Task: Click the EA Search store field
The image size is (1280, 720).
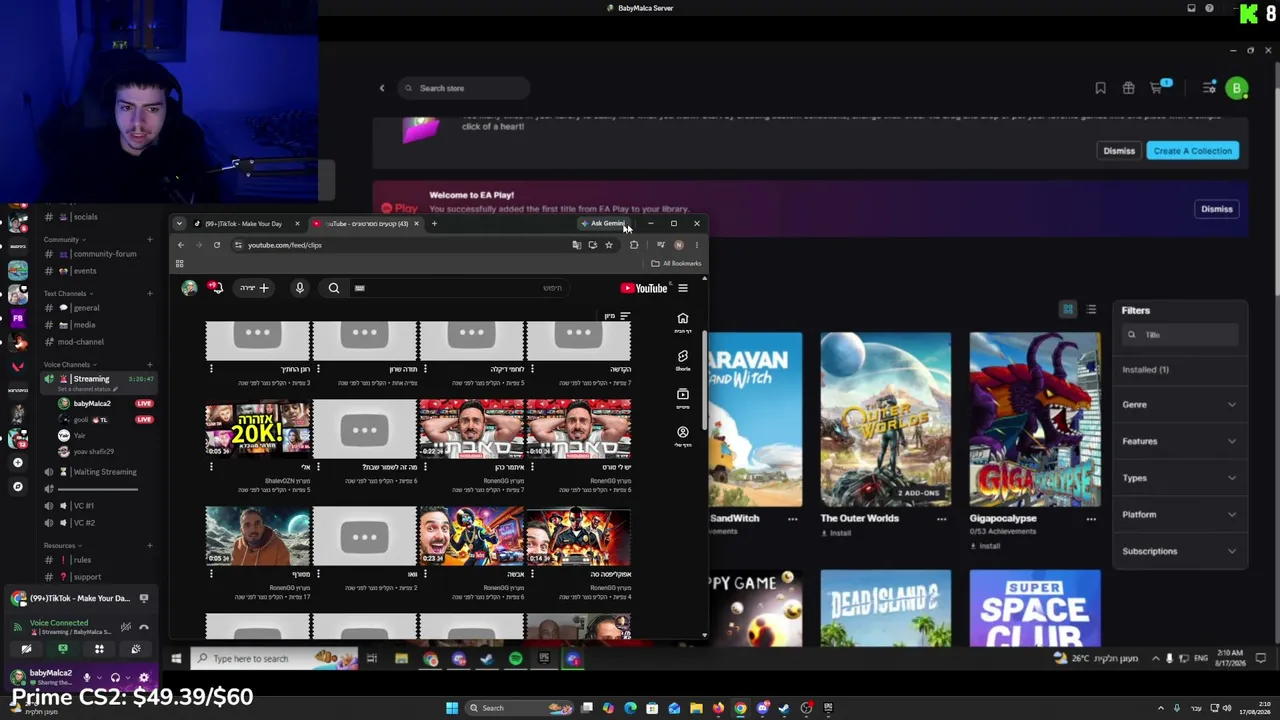Action: (x=463, y=88)
